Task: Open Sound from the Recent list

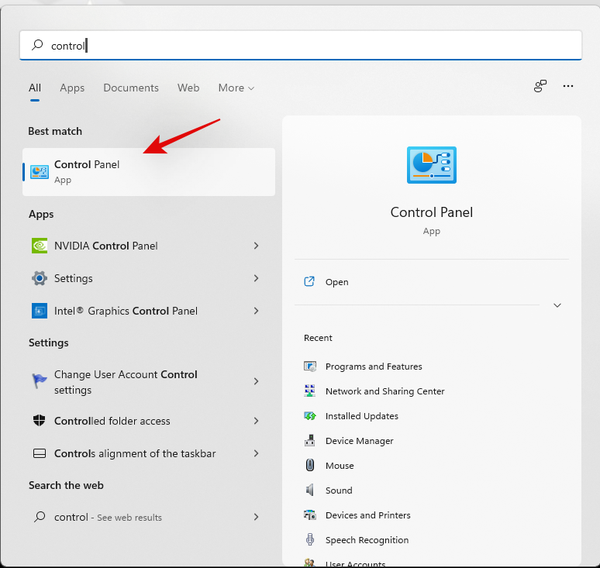Action: tap(339, 490)
